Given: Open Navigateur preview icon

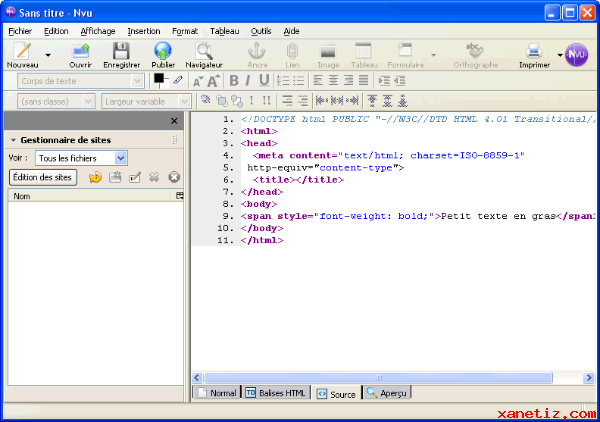Looking at the screenshot, I should 204,51.
